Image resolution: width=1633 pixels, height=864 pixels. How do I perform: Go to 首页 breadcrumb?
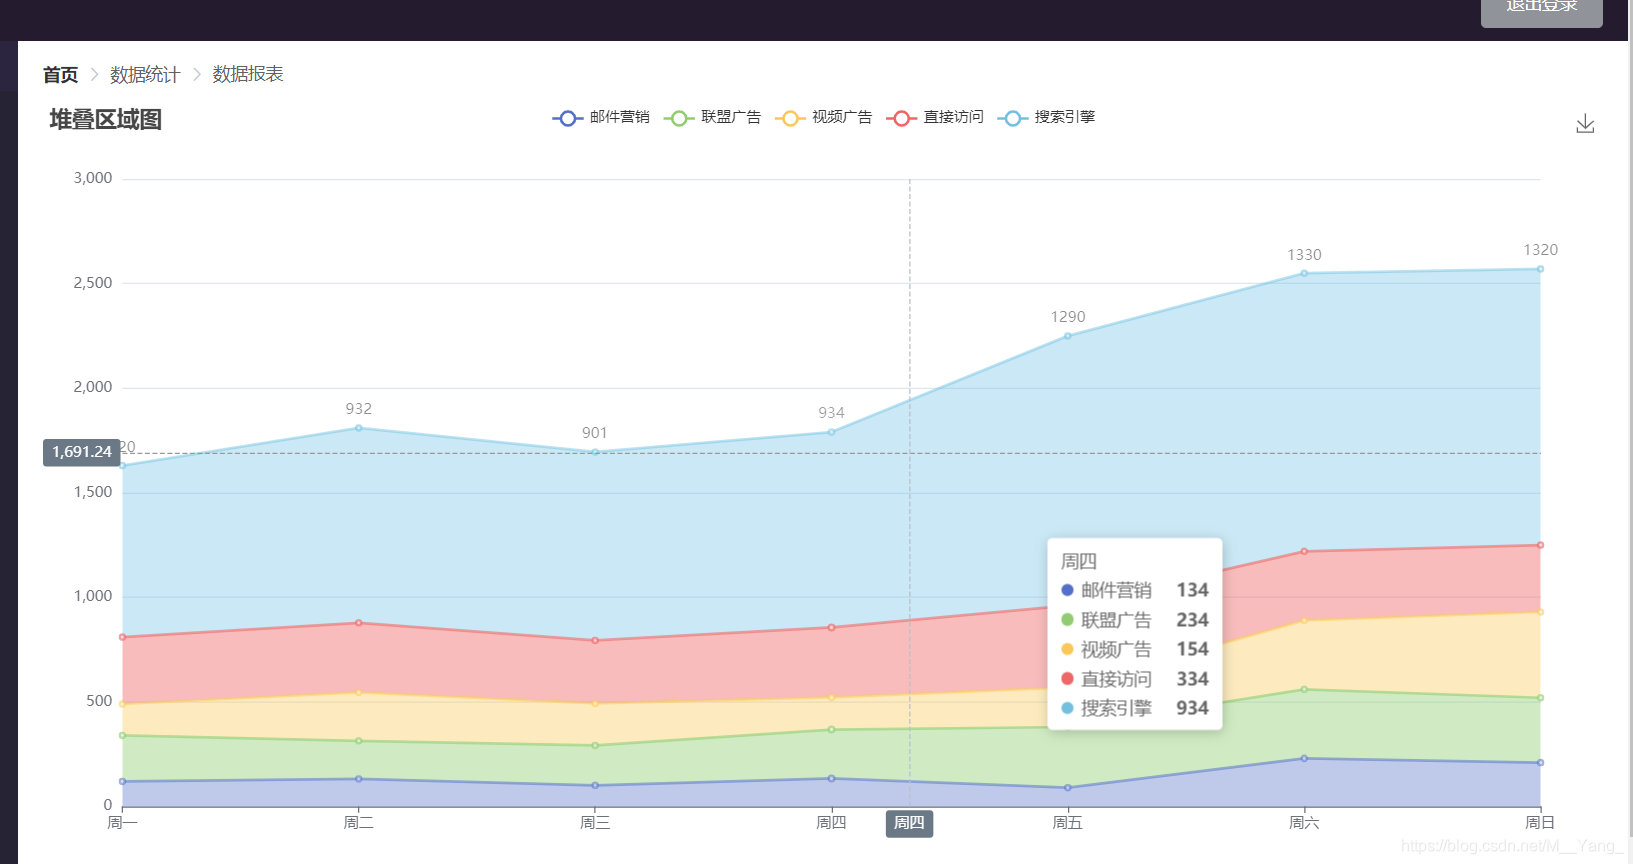(60, 75)
